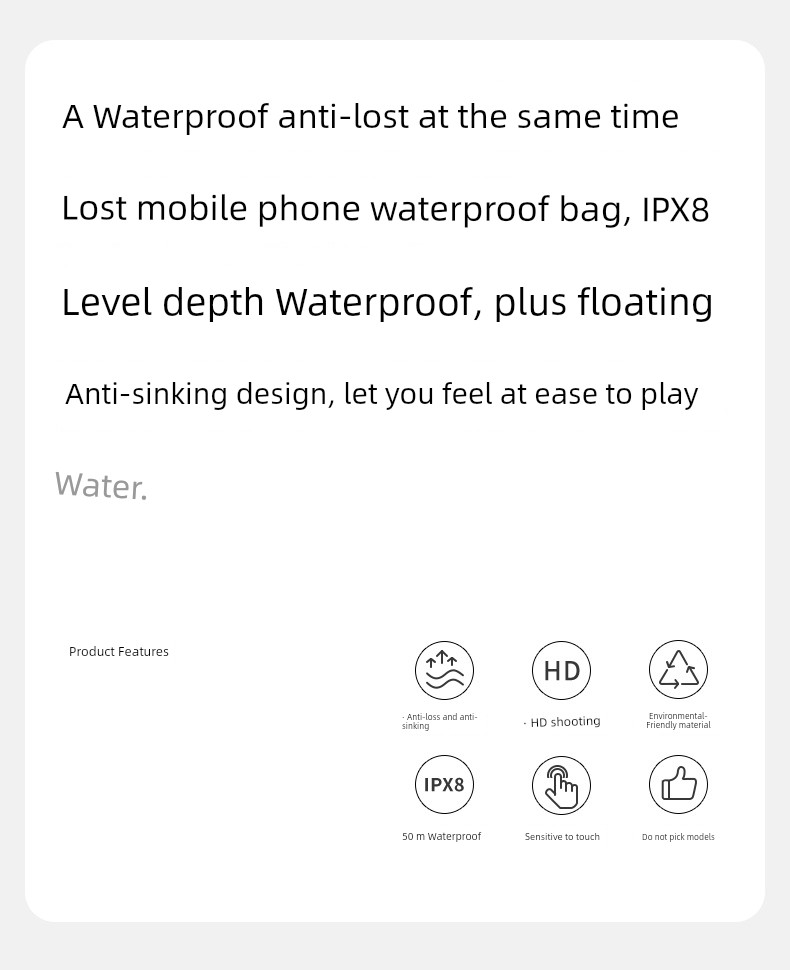Click the 'Level depth Waterproof, plus floating' line

point(387,303)
